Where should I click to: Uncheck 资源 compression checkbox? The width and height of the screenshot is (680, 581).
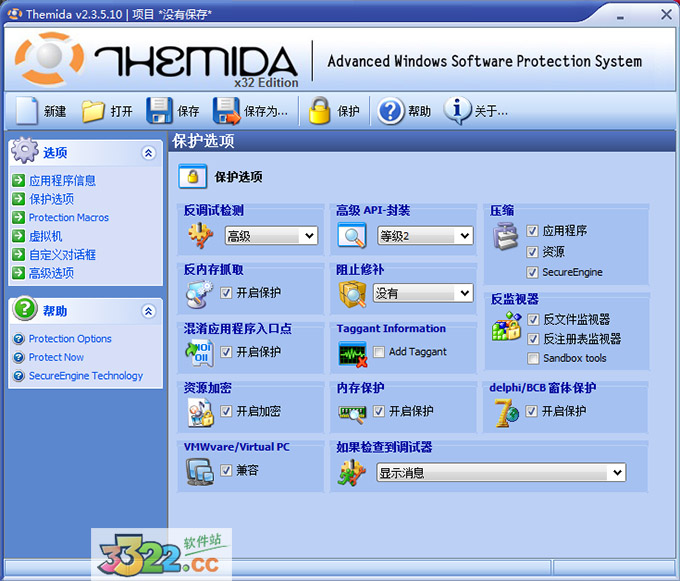(x=532, y=251)
